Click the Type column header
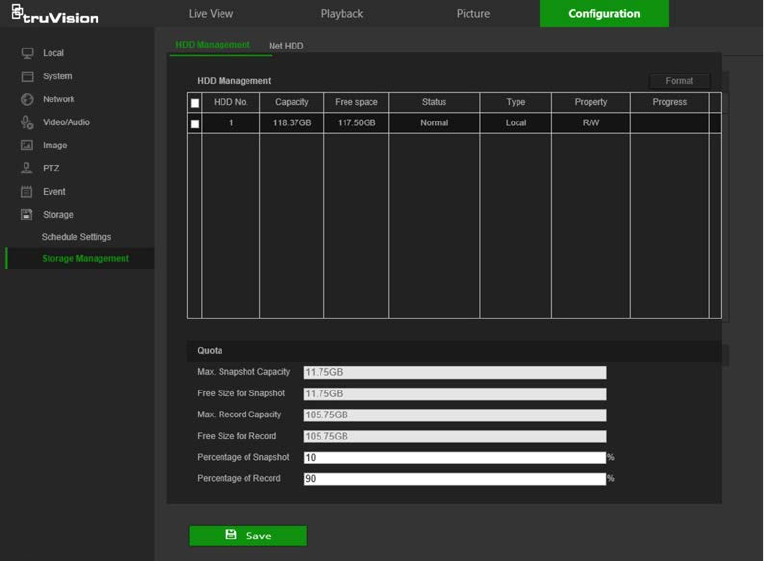Viewport: 764px width, 561px height. pyautogui.click(x=516, y=102)
